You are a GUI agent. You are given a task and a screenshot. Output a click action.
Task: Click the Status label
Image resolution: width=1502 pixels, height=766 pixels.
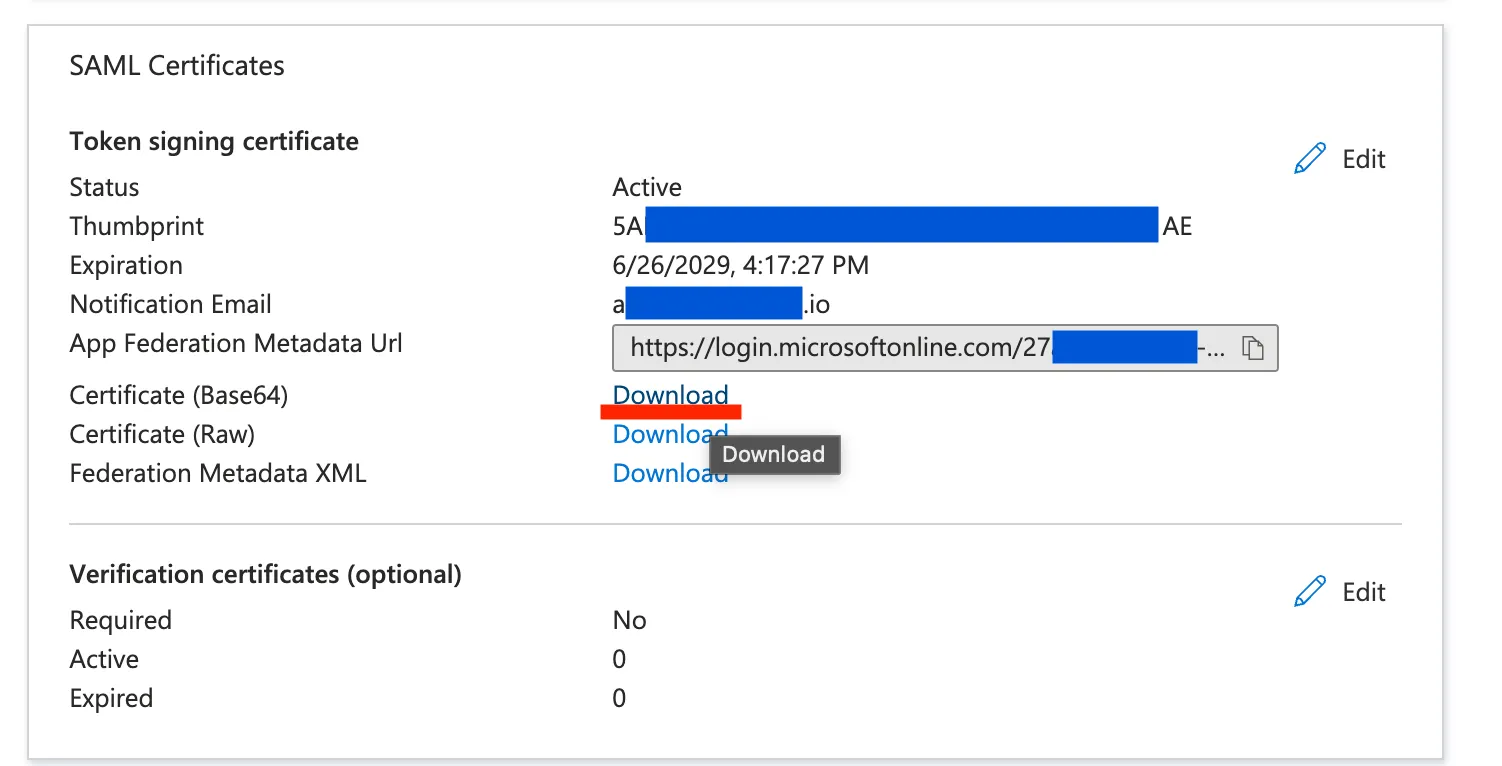[104, 187]
